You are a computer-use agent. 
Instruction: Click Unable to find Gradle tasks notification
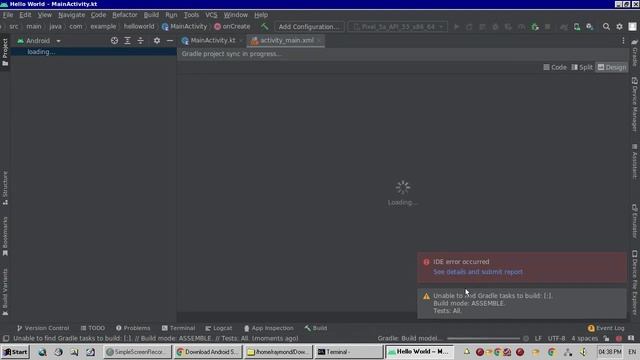coord(522,303)
